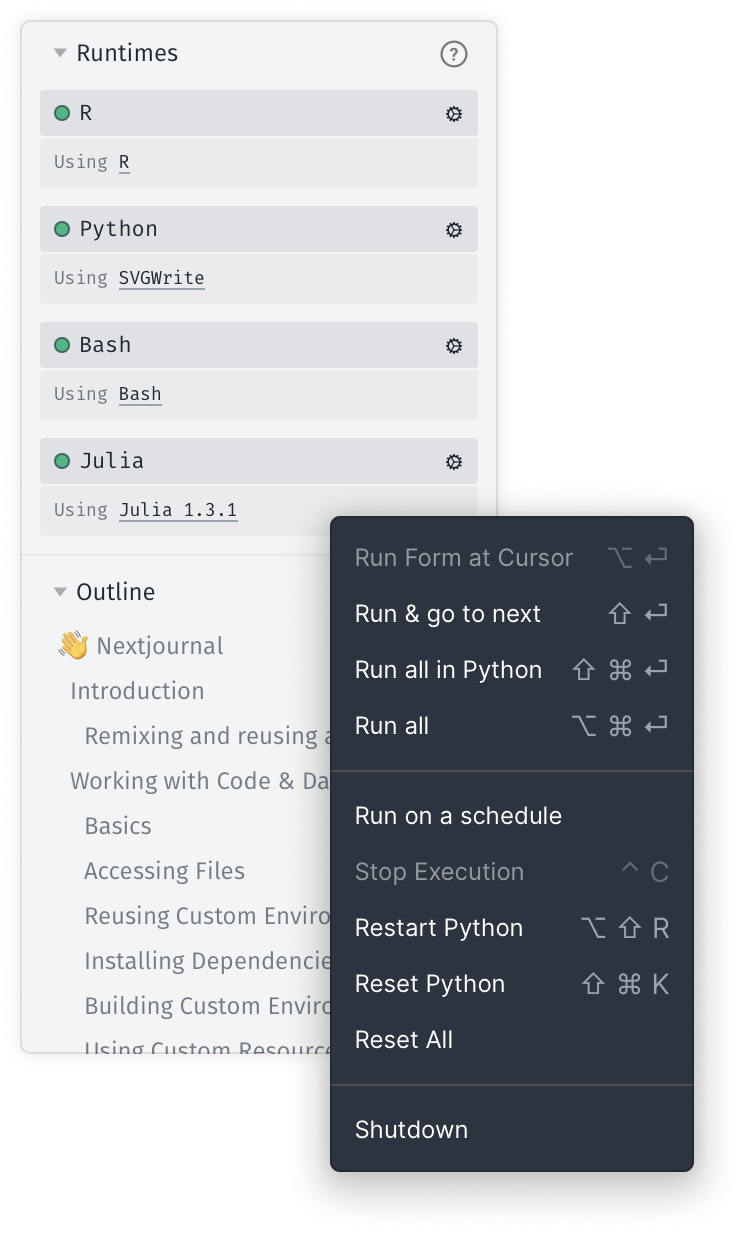Jump to Introduction in the outline
Screen dimensions: 744x1234
(x=137, y=691)
